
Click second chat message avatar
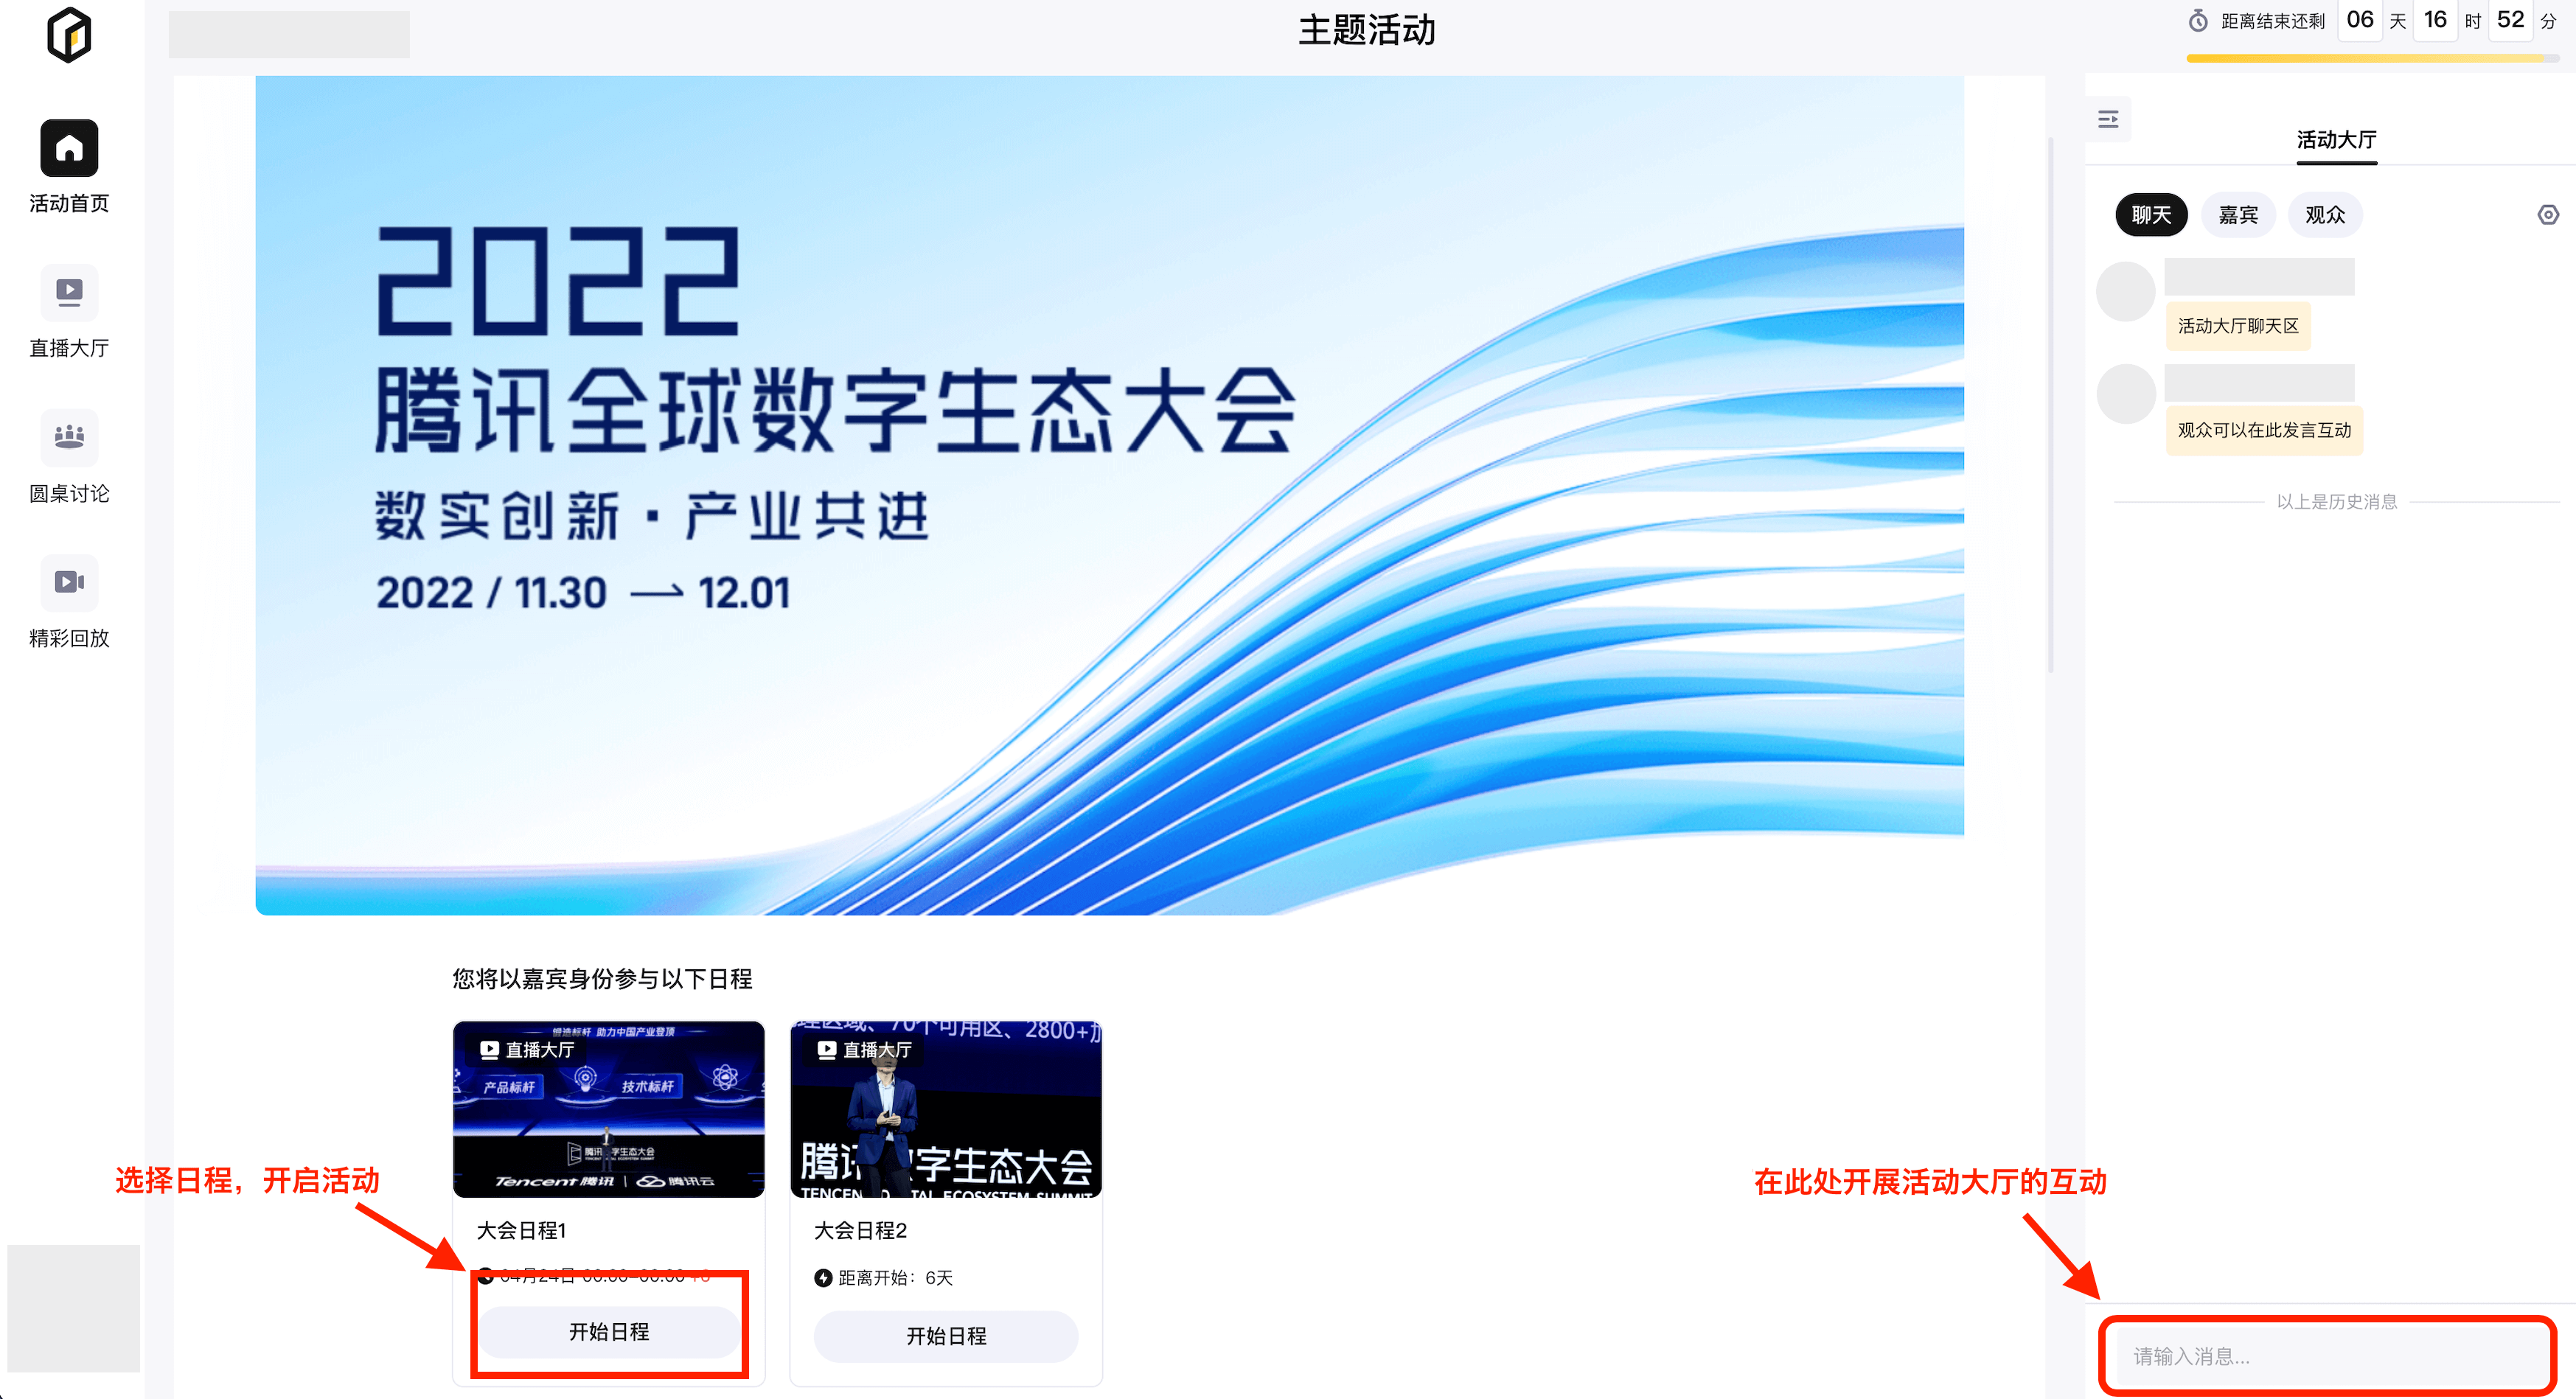2126,393
